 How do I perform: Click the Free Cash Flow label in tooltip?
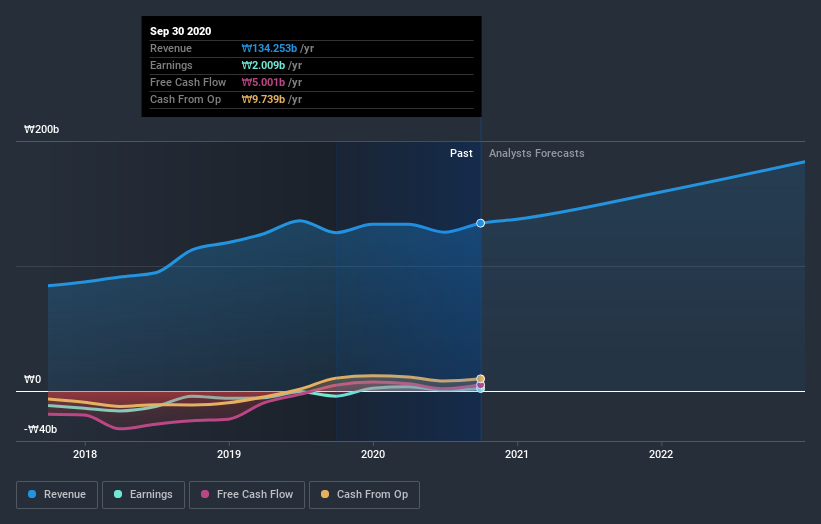(188, 82)
